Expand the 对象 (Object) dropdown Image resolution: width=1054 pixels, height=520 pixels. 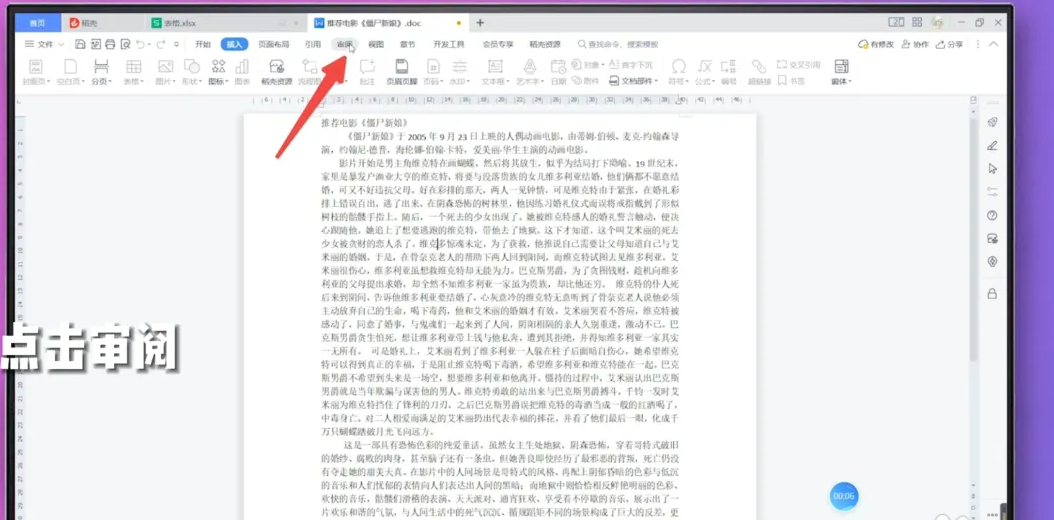603,65
